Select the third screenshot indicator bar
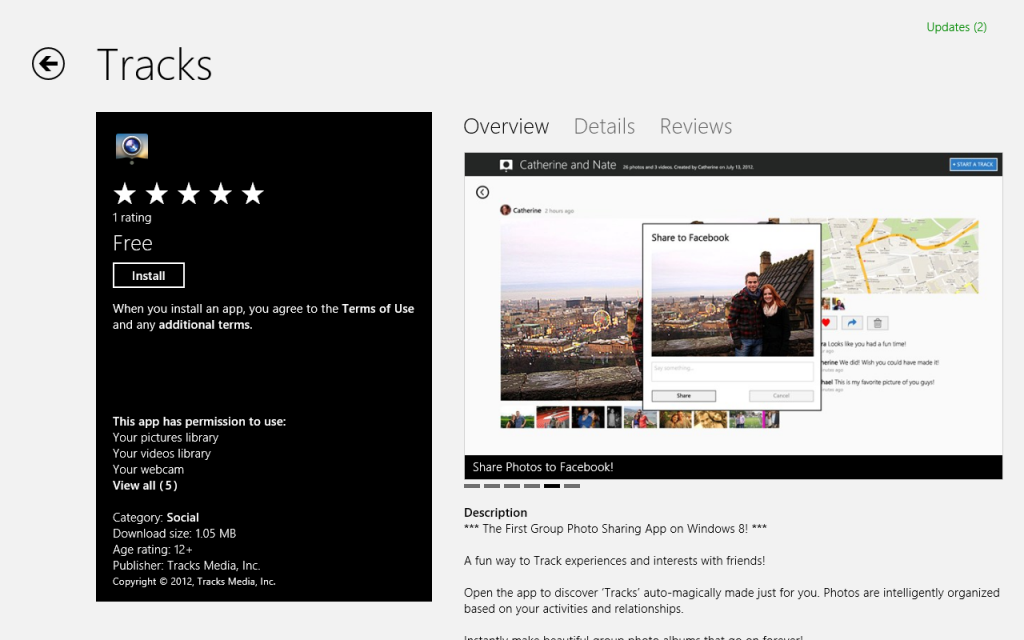 tap(512, 486)
